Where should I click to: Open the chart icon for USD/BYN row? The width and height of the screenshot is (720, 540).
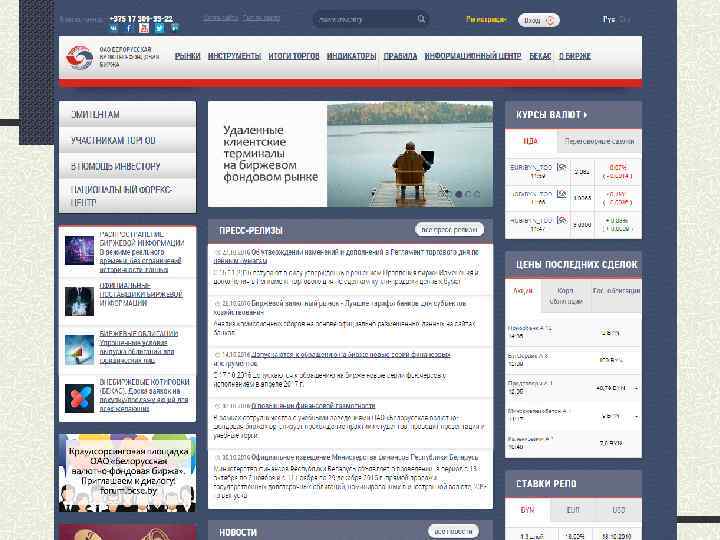(562, 194)
